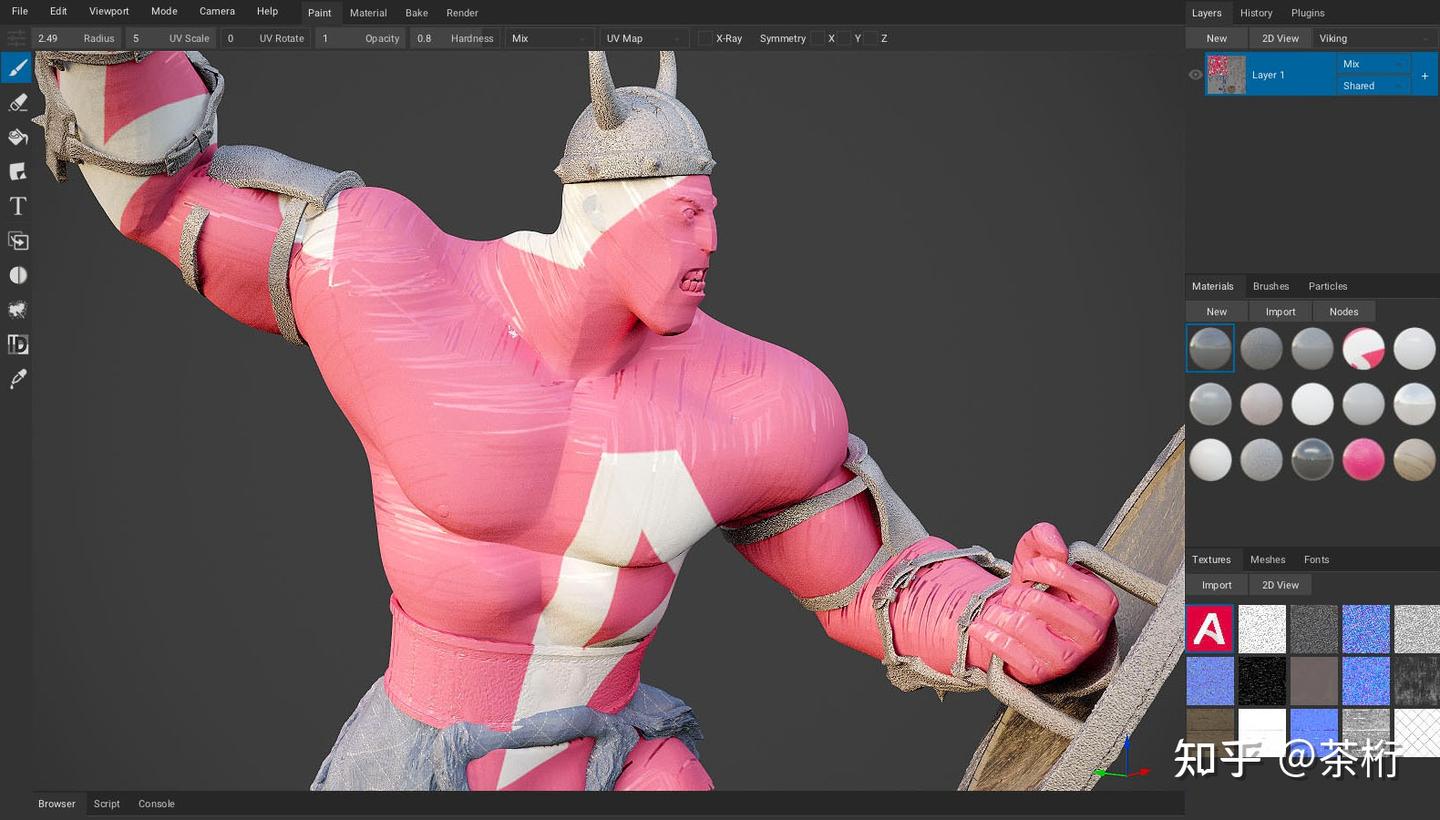The image size is (1440, 820).
Task: Switch to the Material tab
Action: 368,12
